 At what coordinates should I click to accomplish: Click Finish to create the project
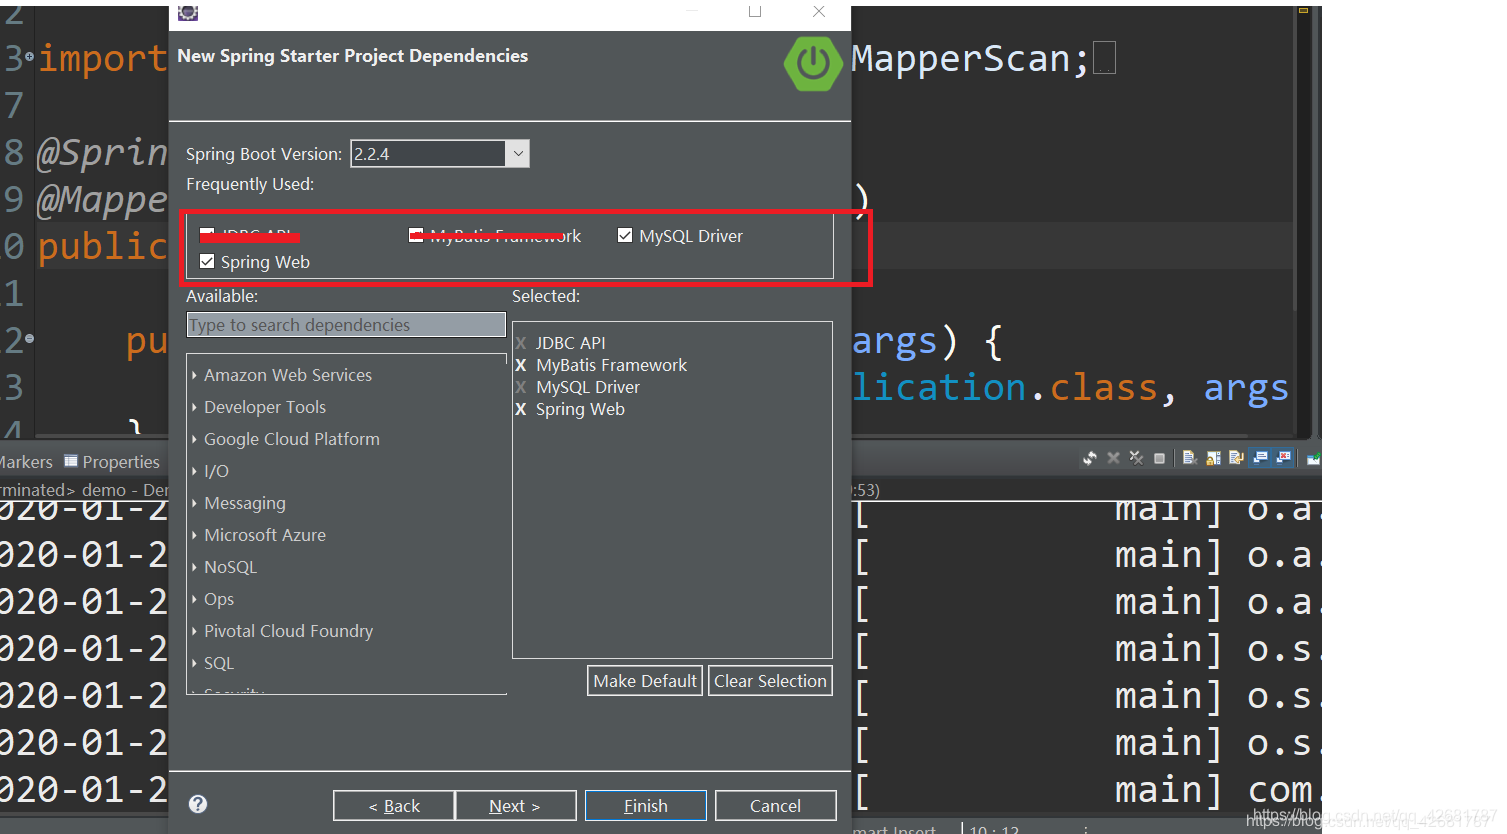coord(646,806)
